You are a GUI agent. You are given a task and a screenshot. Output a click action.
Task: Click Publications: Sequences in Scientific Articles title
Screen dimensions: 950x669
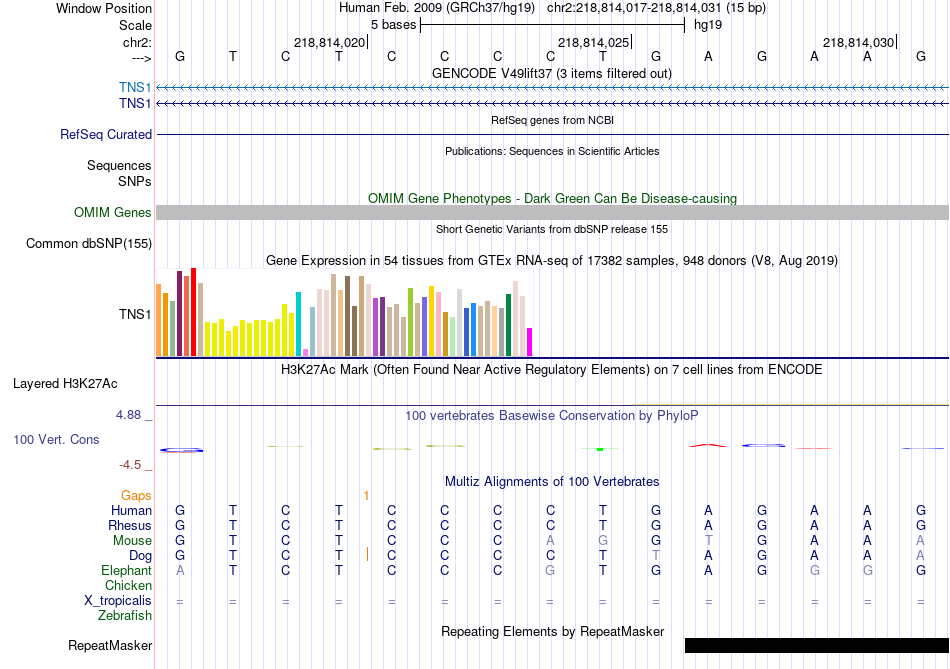[552, 151]
